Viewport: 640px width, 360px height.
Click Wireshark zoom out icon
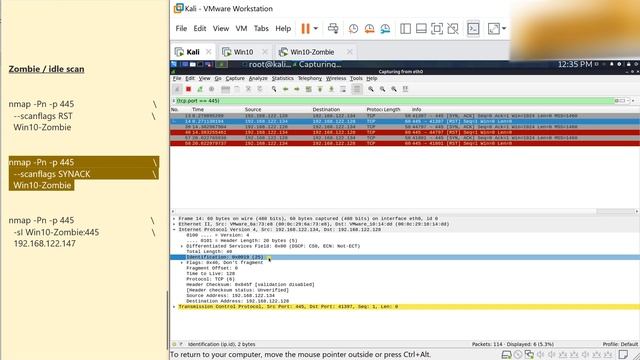[382, 89]
